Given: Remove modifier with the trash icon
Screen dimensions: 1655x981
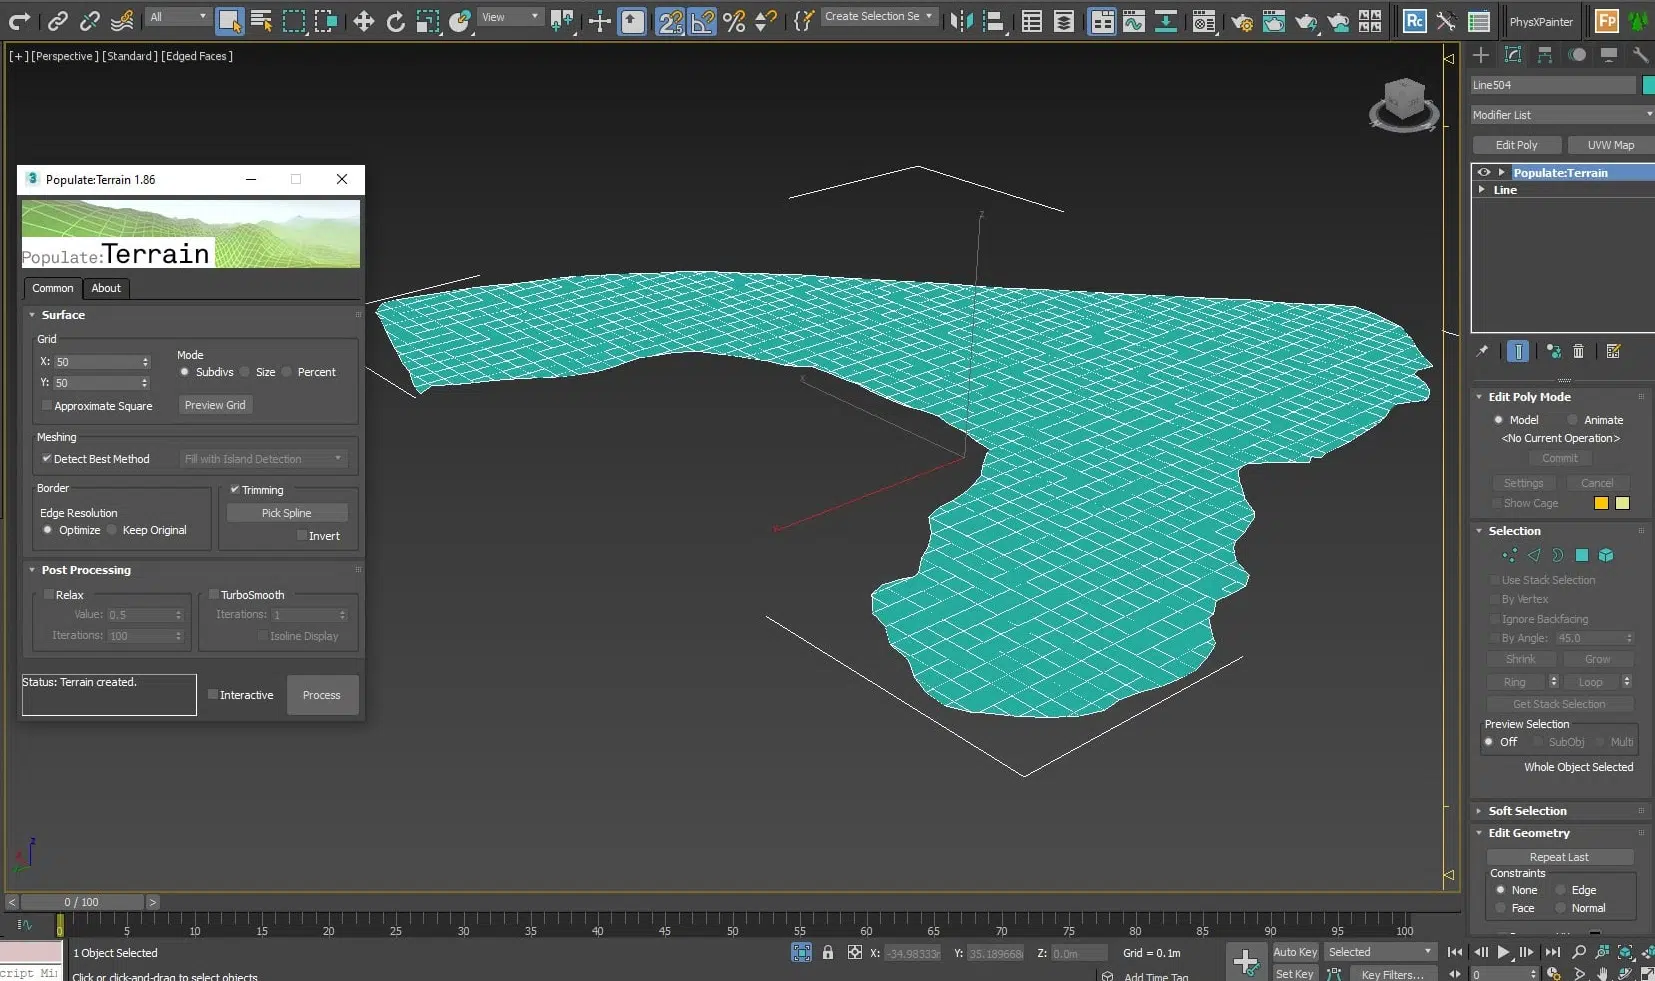Looking at the screenshot, I should tap(1578, 351).
